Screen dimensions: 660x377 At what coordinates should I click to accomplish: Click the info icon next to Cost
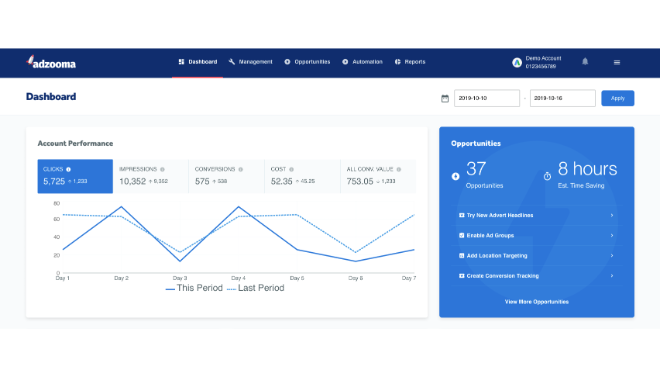[291, 169]
